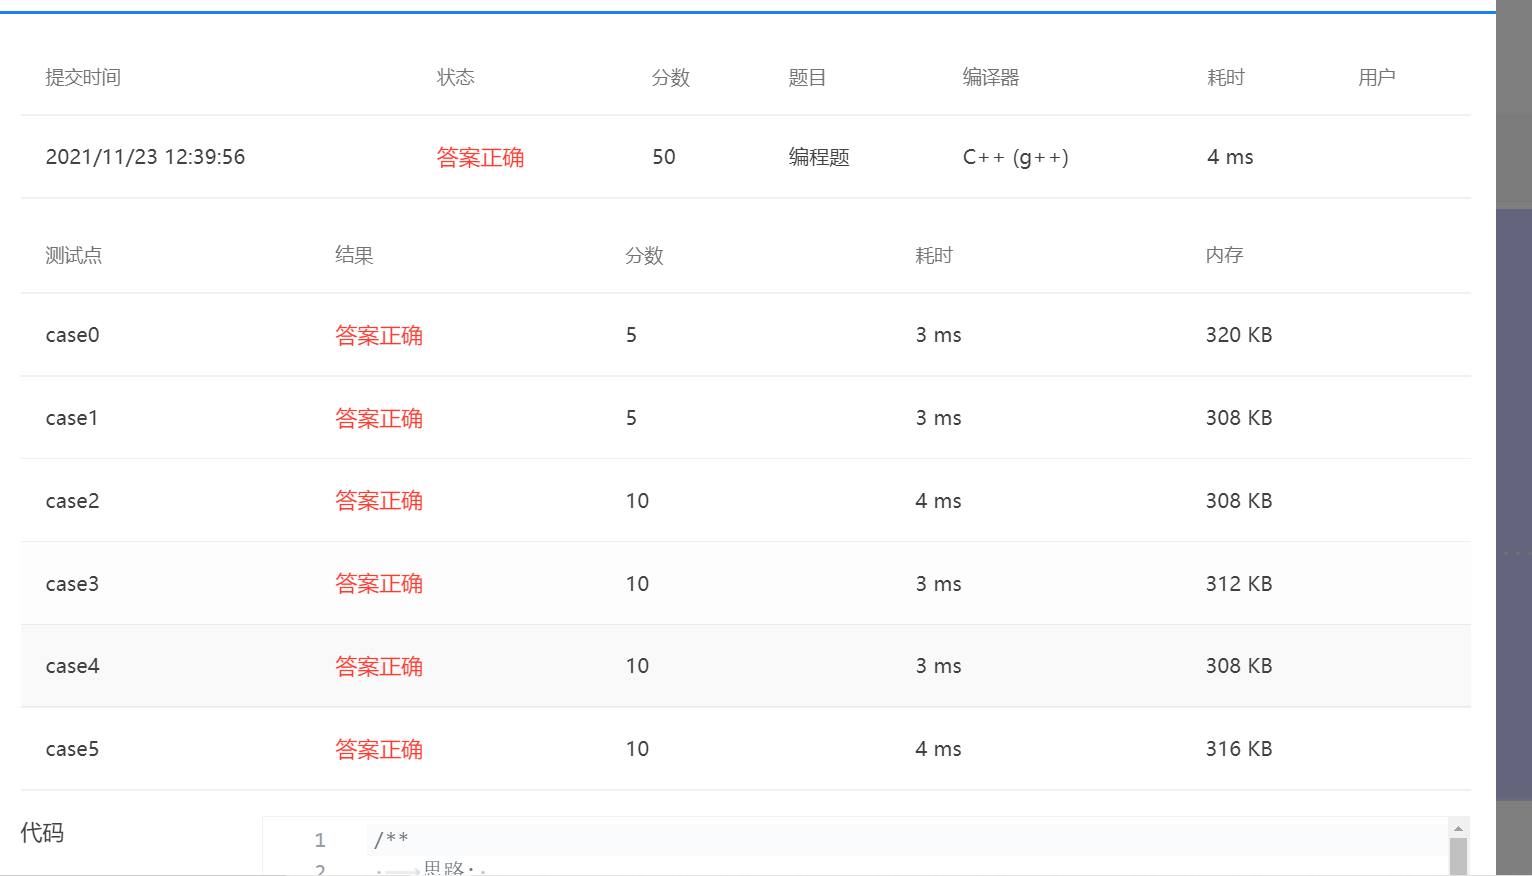
Task: Click the 答案正确 result for case1
Action: [x=379, y=418]
